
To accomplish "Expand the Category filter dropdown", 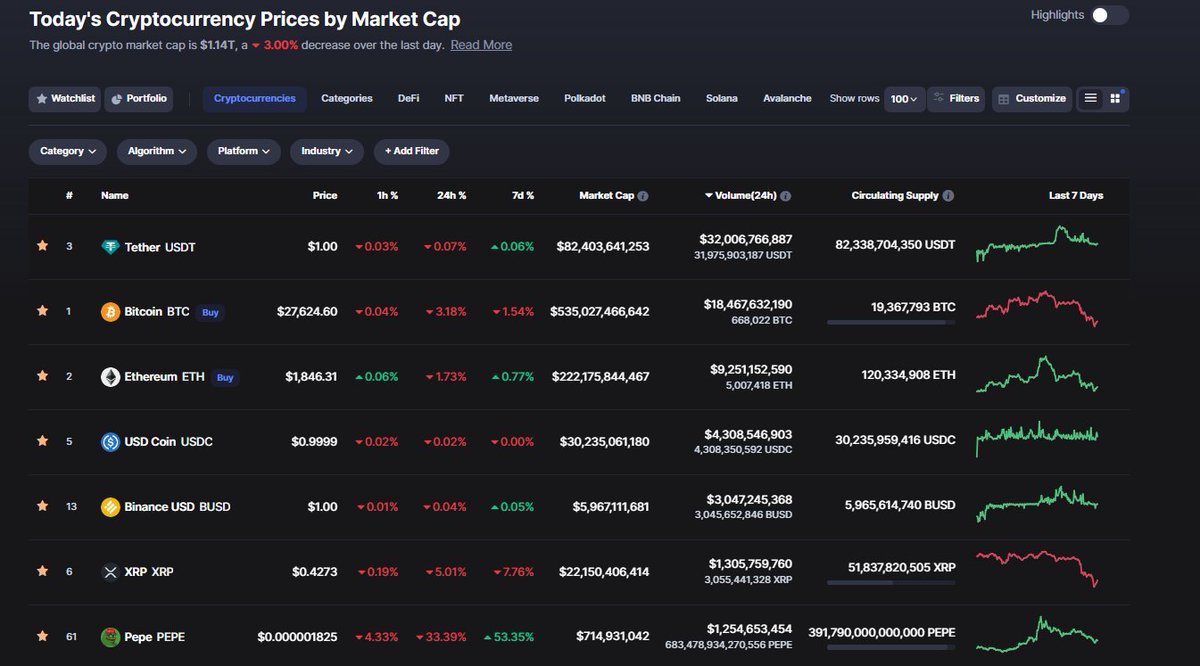I will coord(68,151).
